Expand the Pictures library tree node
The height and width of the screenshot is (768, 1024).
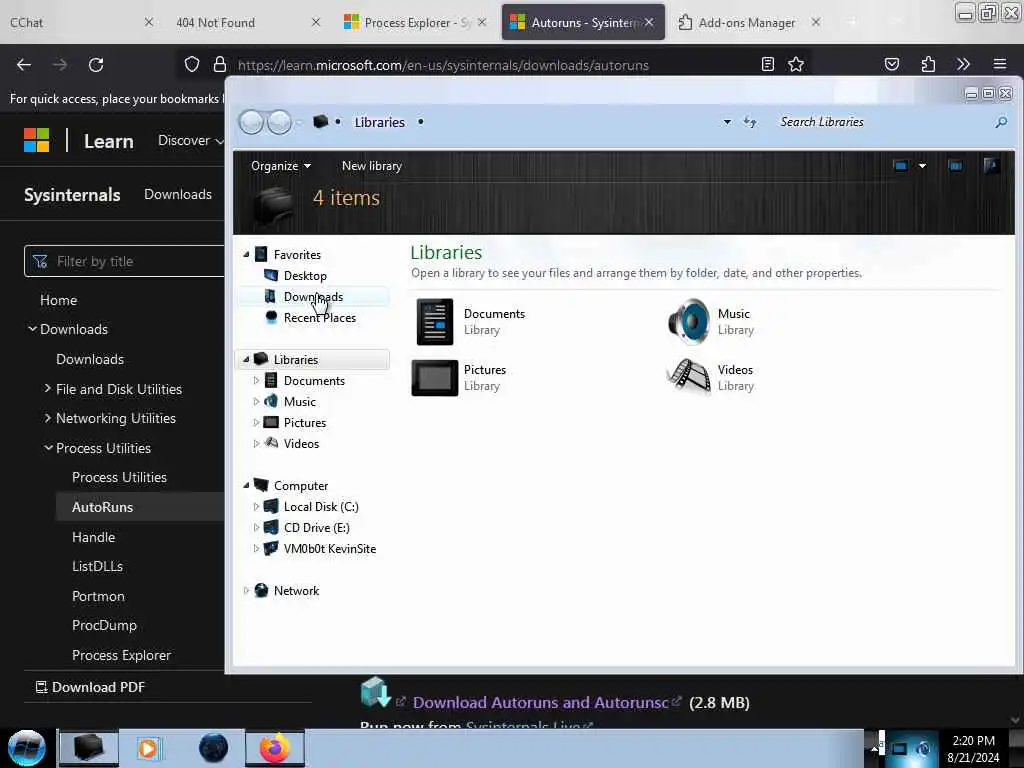pyautogui.click(x=256, y=423)
